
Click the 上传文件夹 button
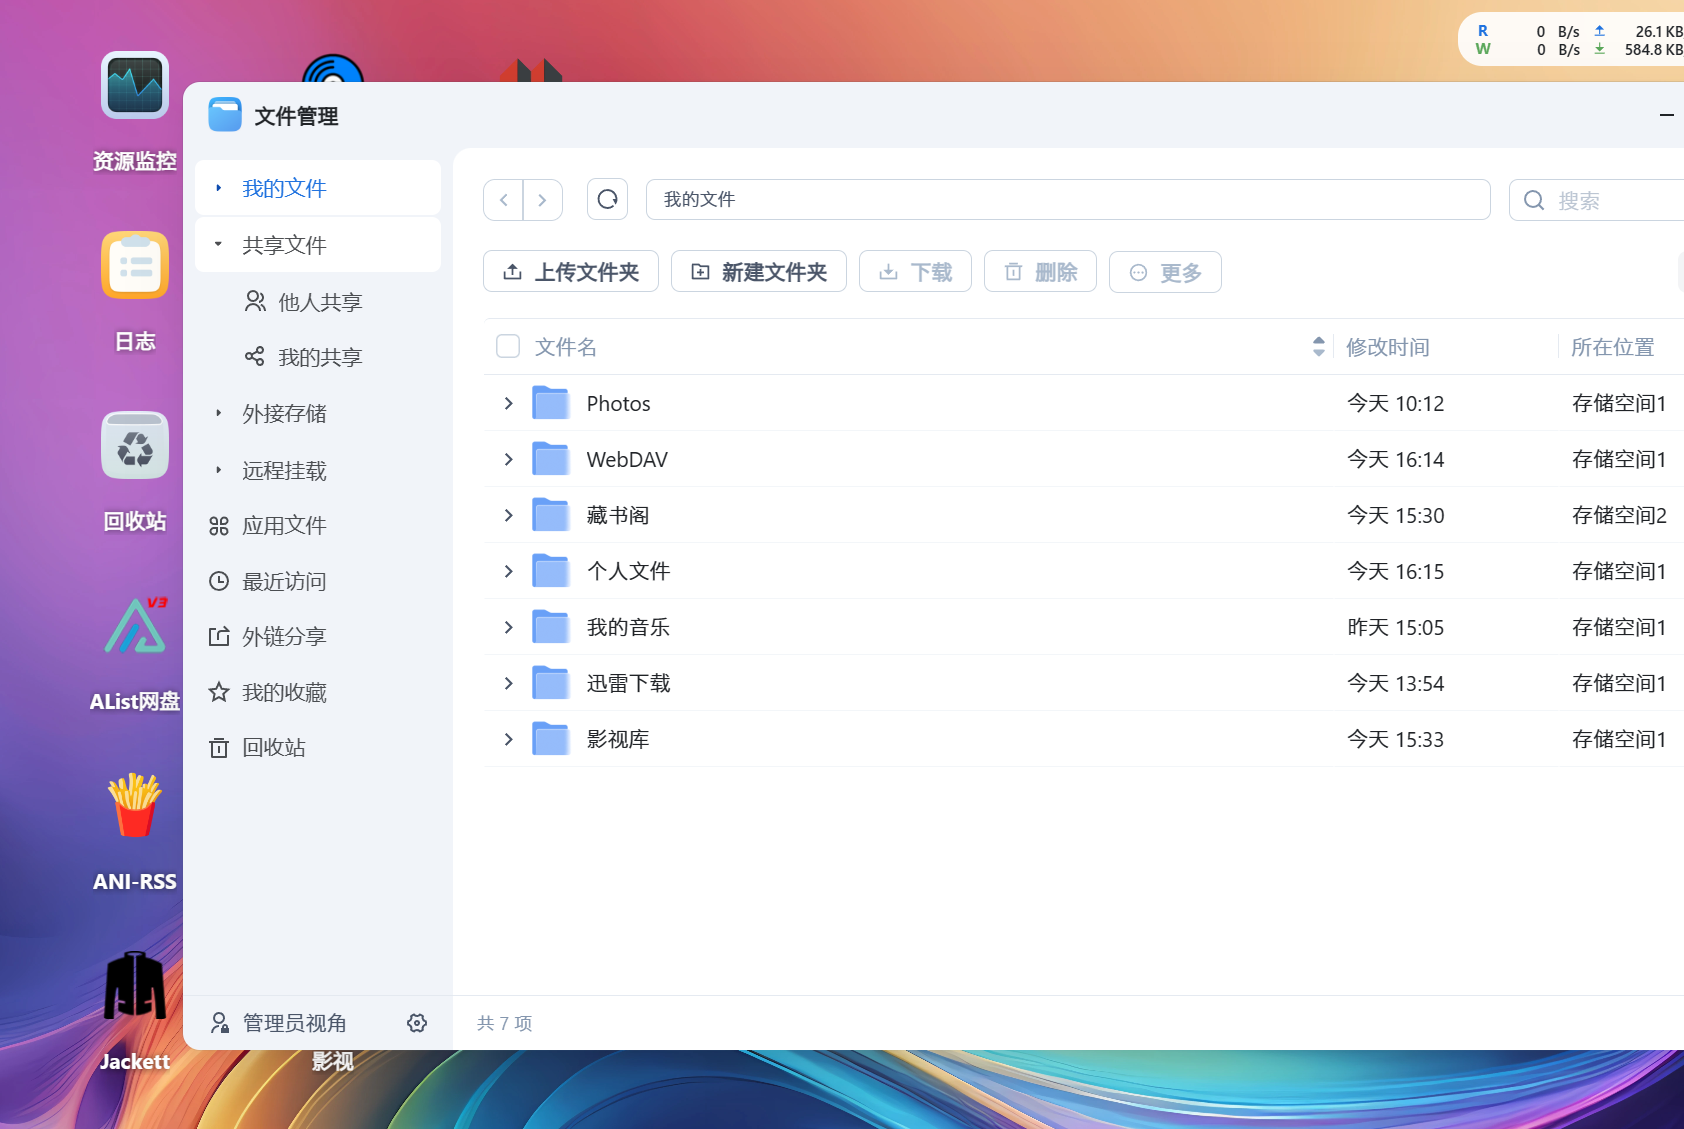[x=570, y=272]
